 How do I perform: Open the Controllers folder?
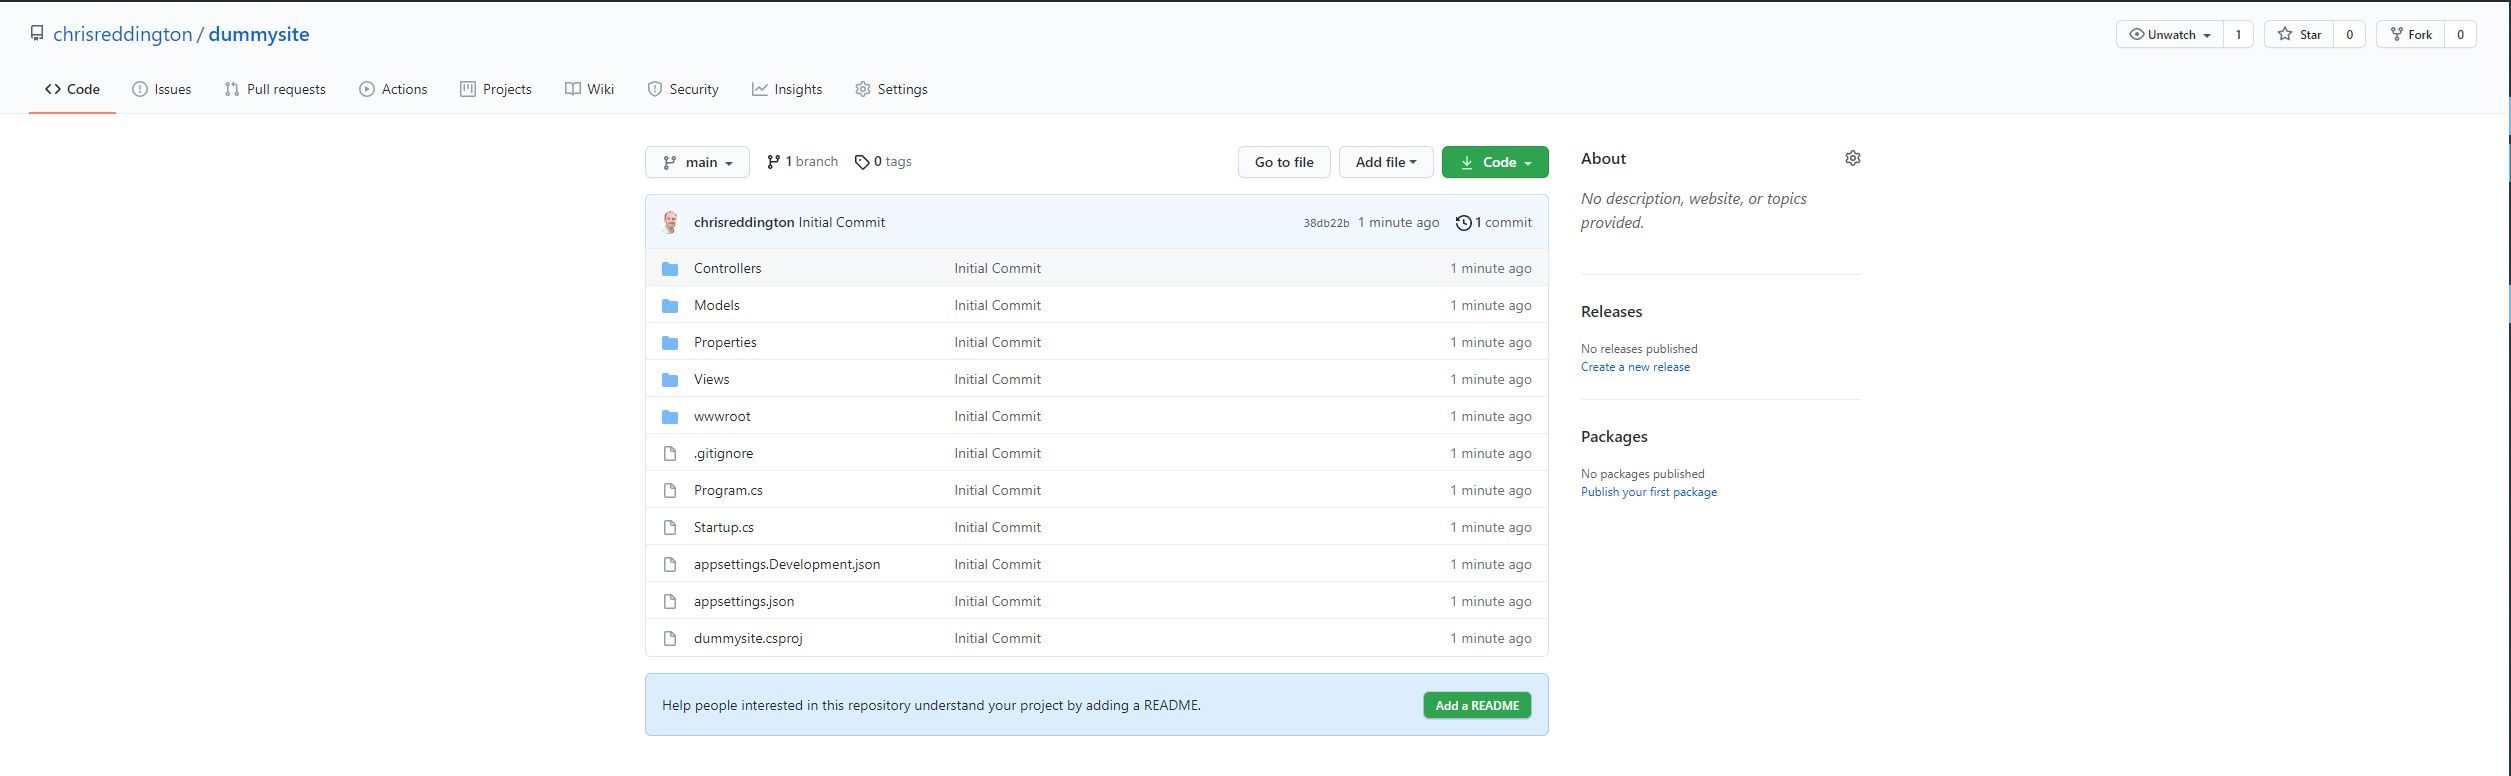(x=727, y=268)
